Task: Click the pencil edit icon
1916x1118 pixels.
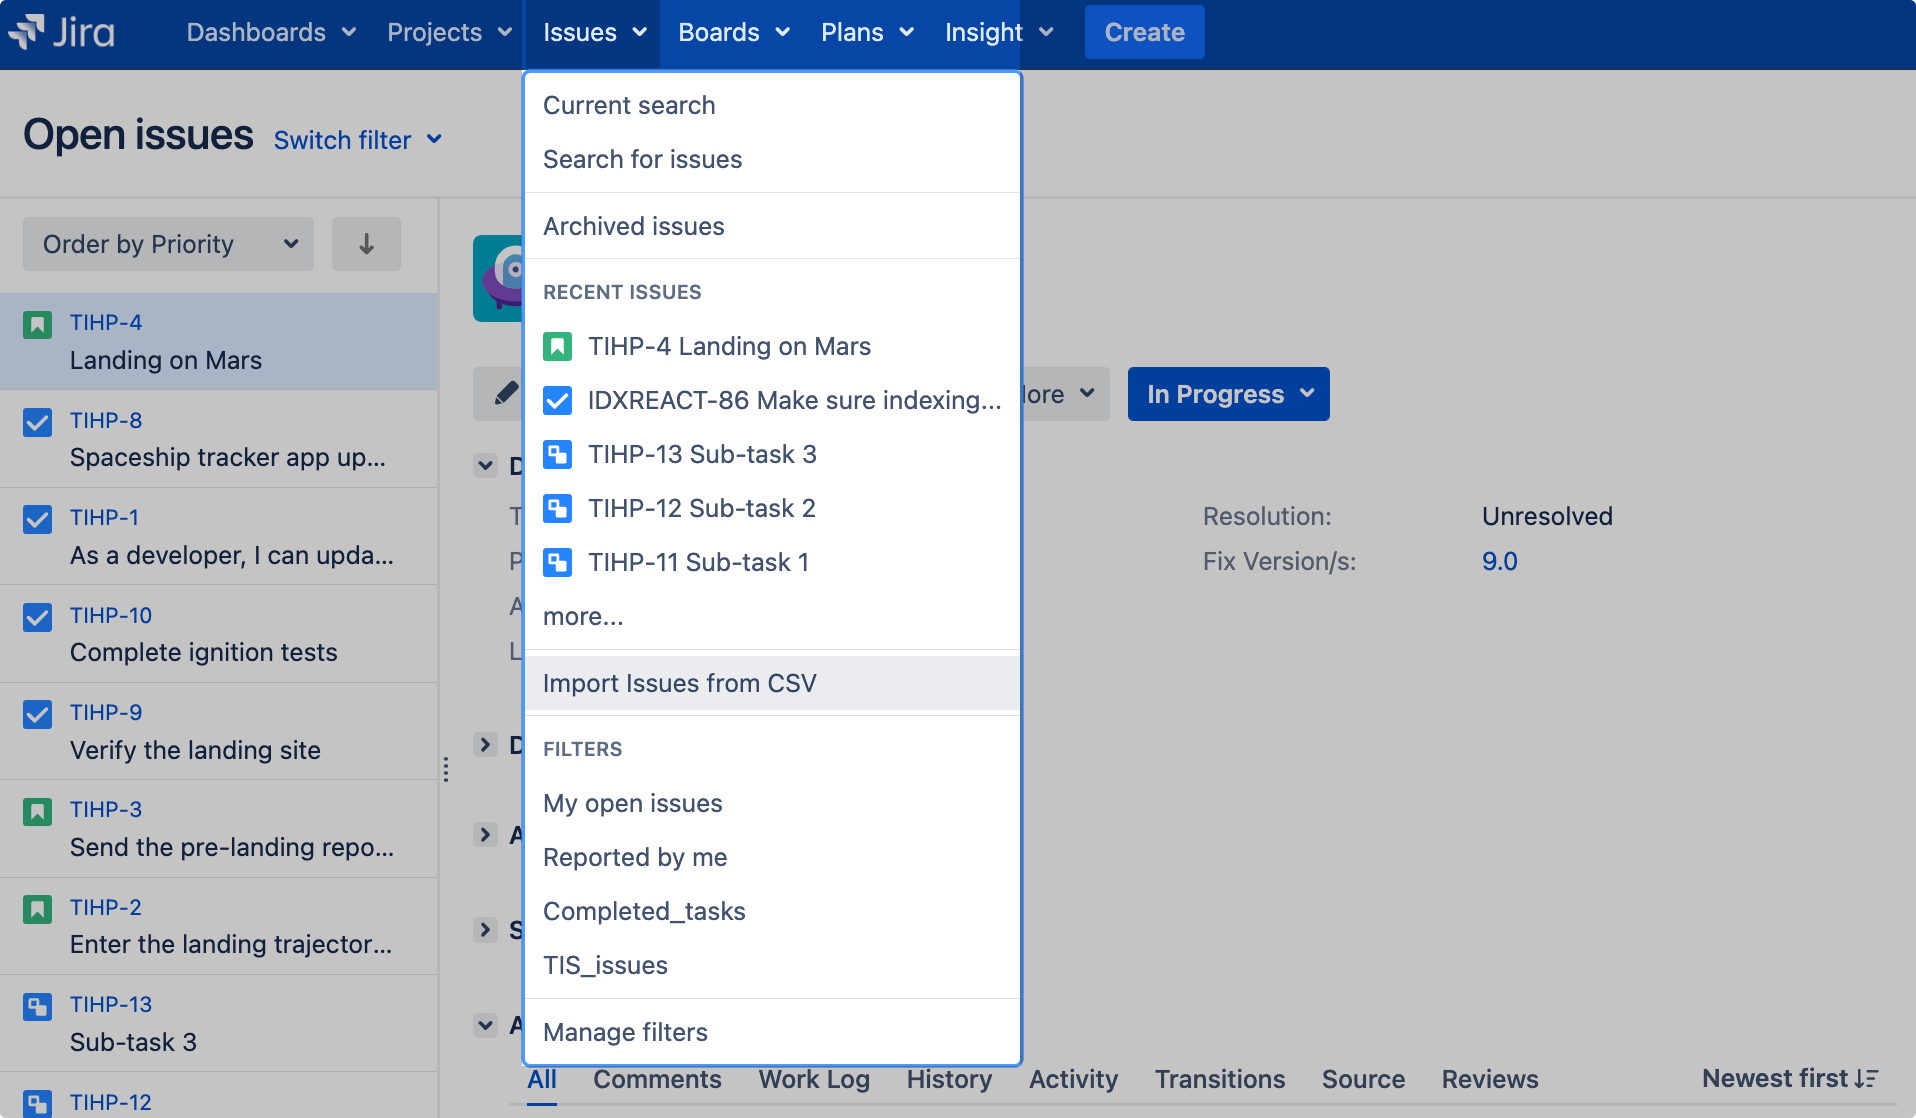Action: (504, 394)
